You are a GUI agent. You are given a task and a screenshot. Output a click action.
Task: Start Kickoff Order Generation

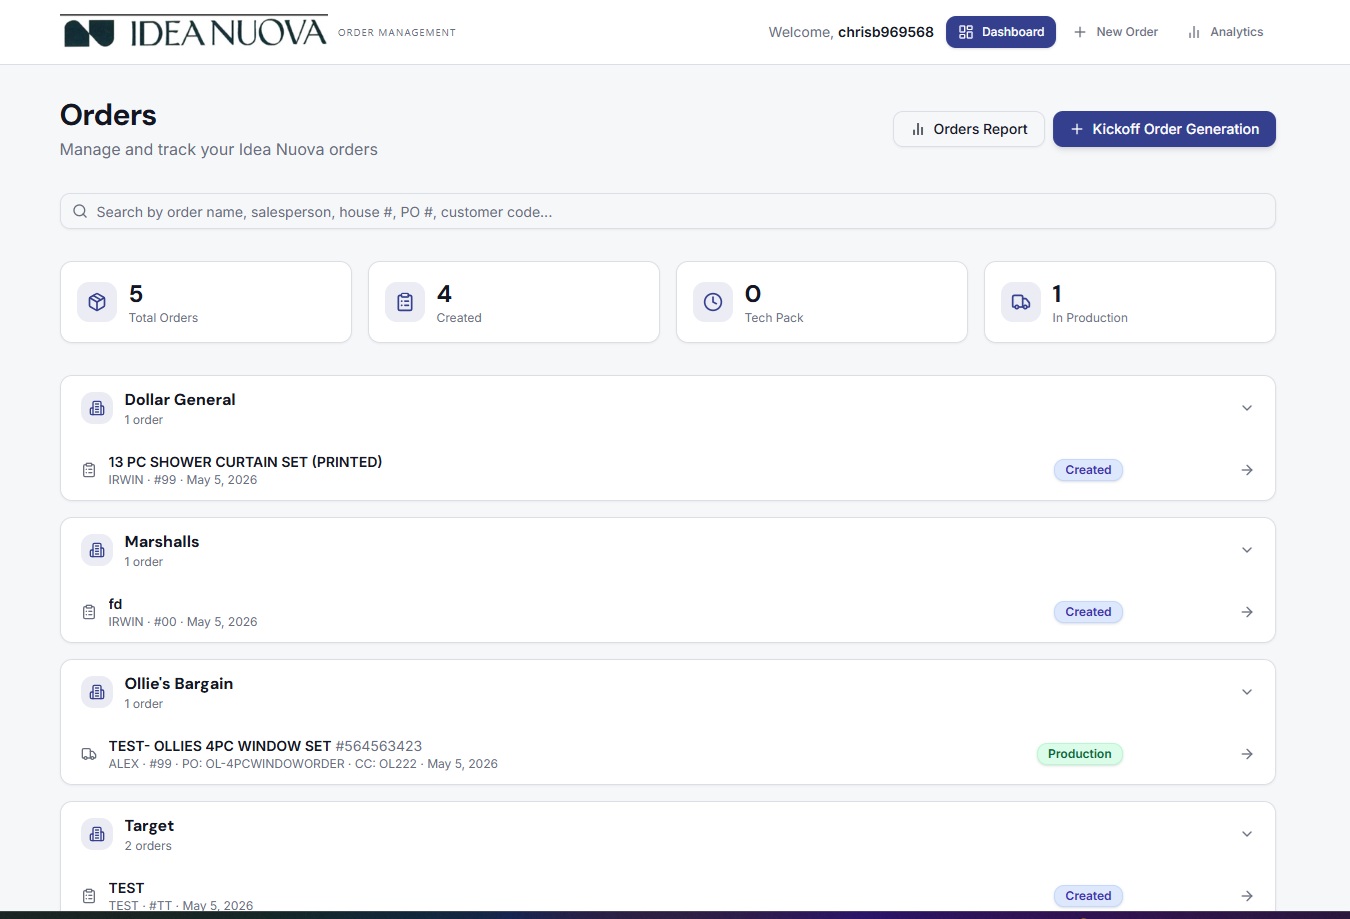coord(1164,129)
